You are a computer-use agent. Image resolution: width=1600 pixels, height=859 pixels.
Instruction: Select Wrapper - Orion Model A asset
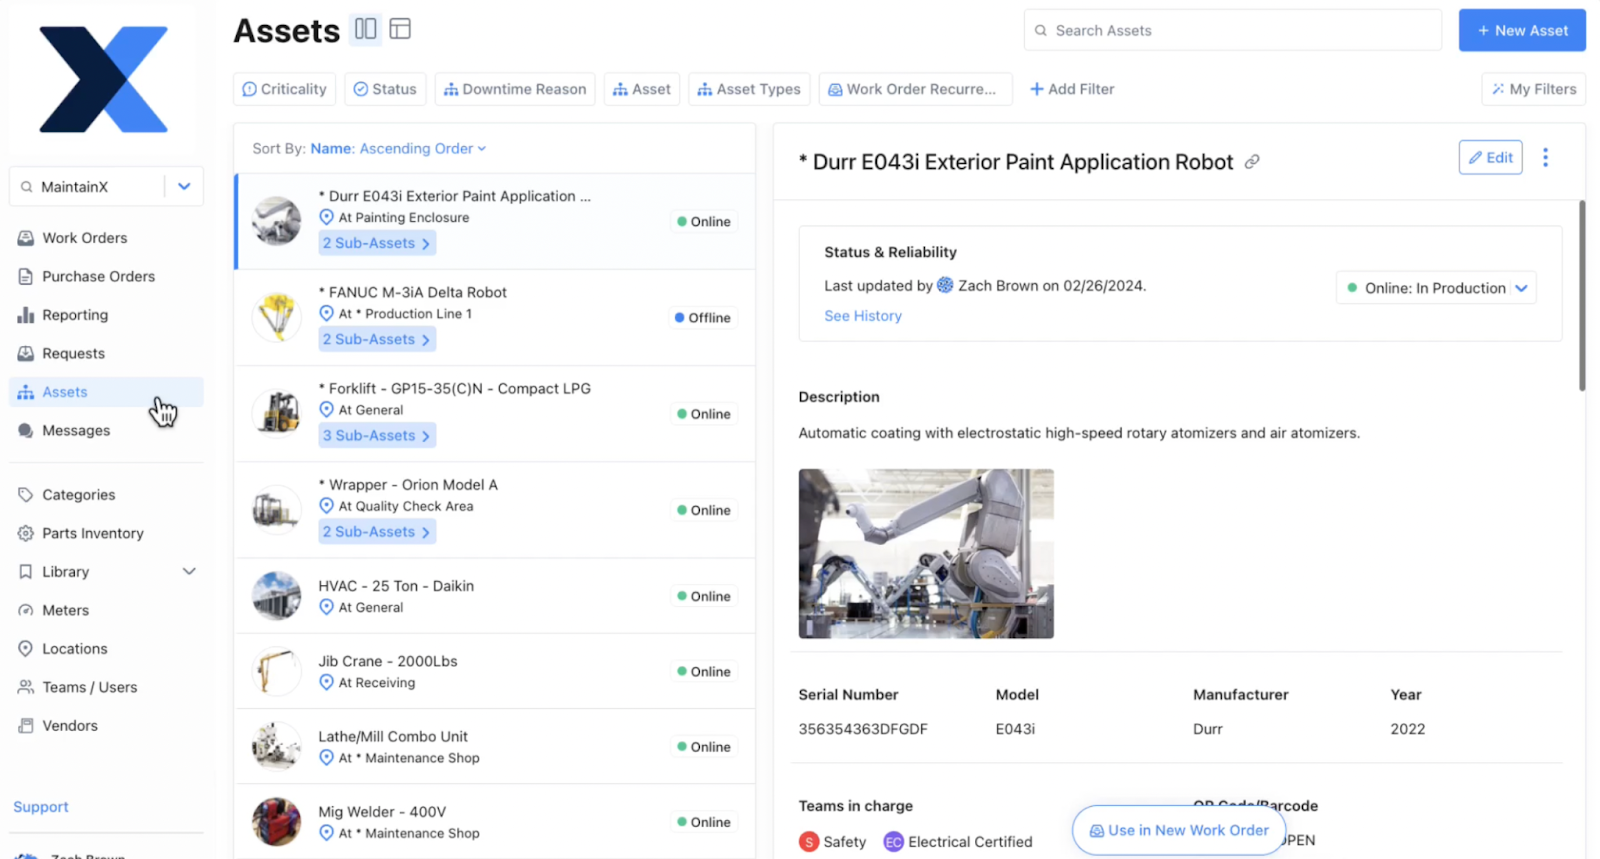pos(495,509)
